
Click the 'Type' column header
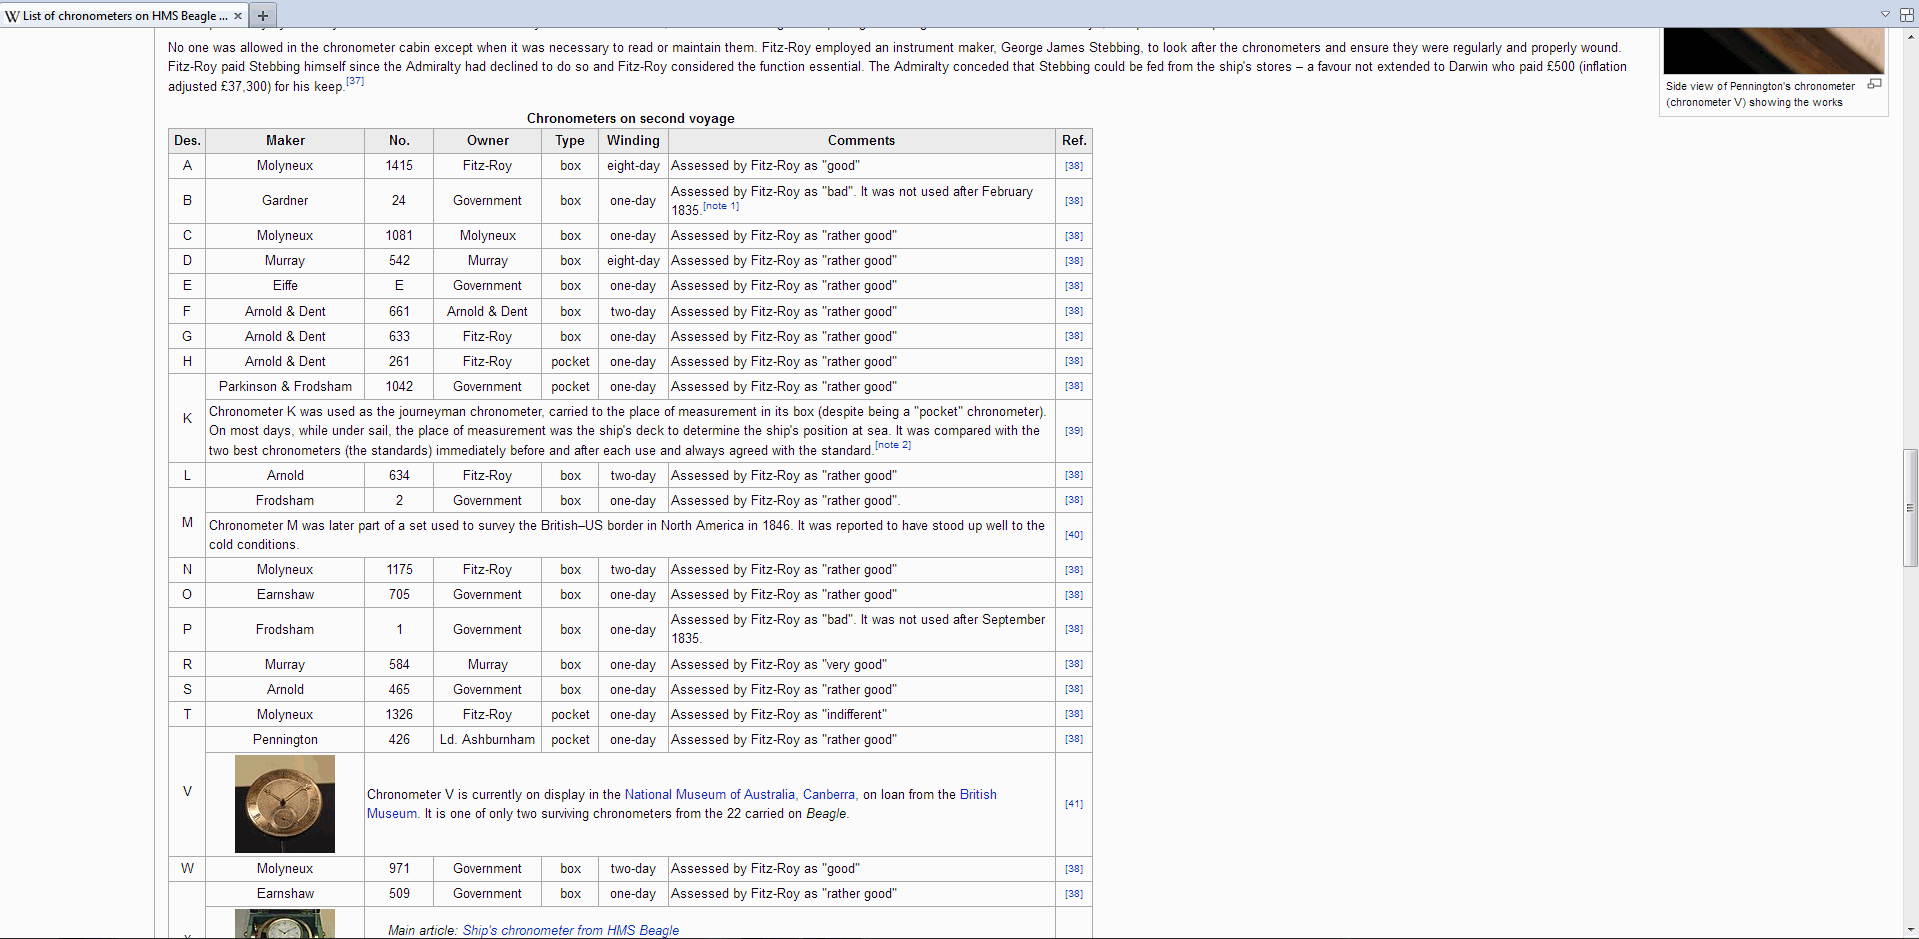(570, 141)
